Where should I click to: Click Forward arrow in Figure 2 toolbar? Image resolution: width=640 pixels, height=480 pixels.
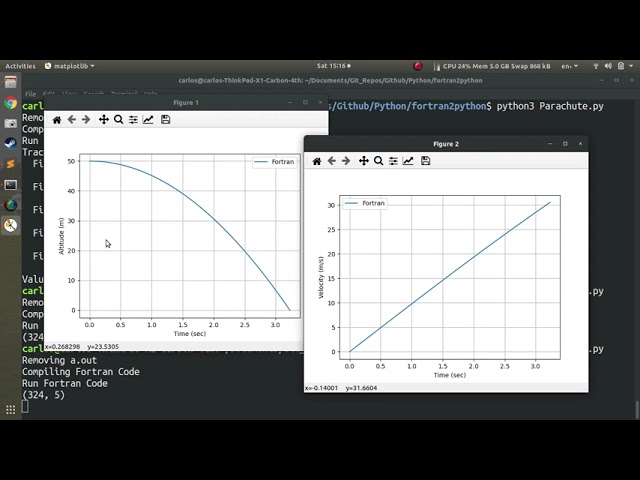pos(346,161)
